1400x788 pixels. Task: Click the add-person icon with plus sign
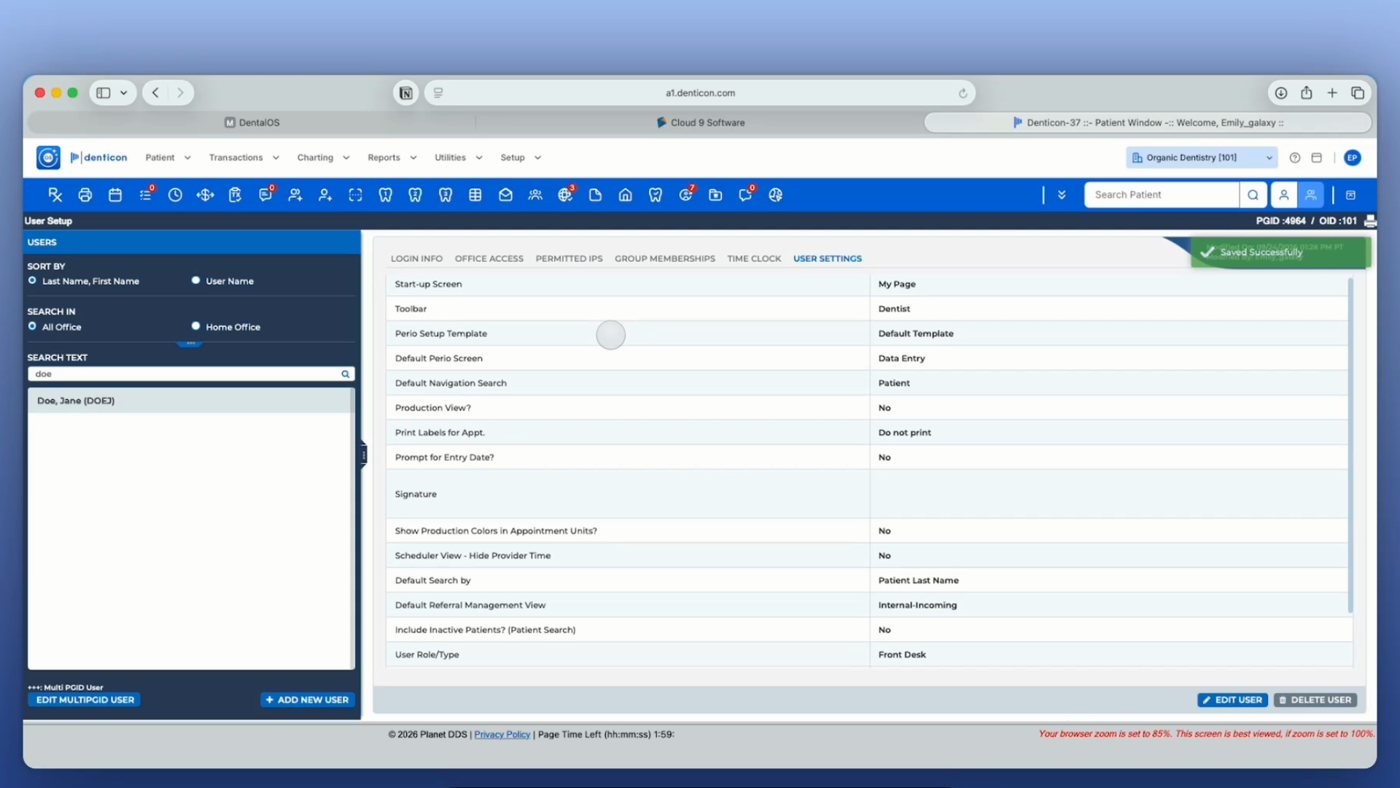325,195
